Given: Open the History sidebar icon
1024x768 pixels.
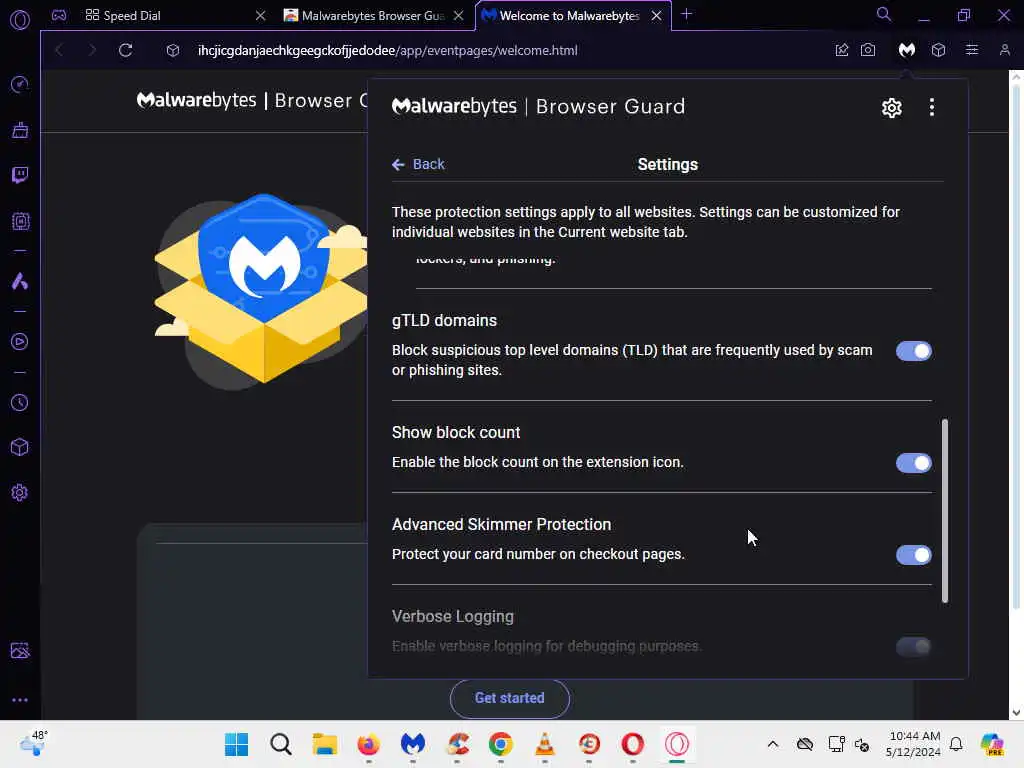Looking at the screenshot, I should point(20,402).
